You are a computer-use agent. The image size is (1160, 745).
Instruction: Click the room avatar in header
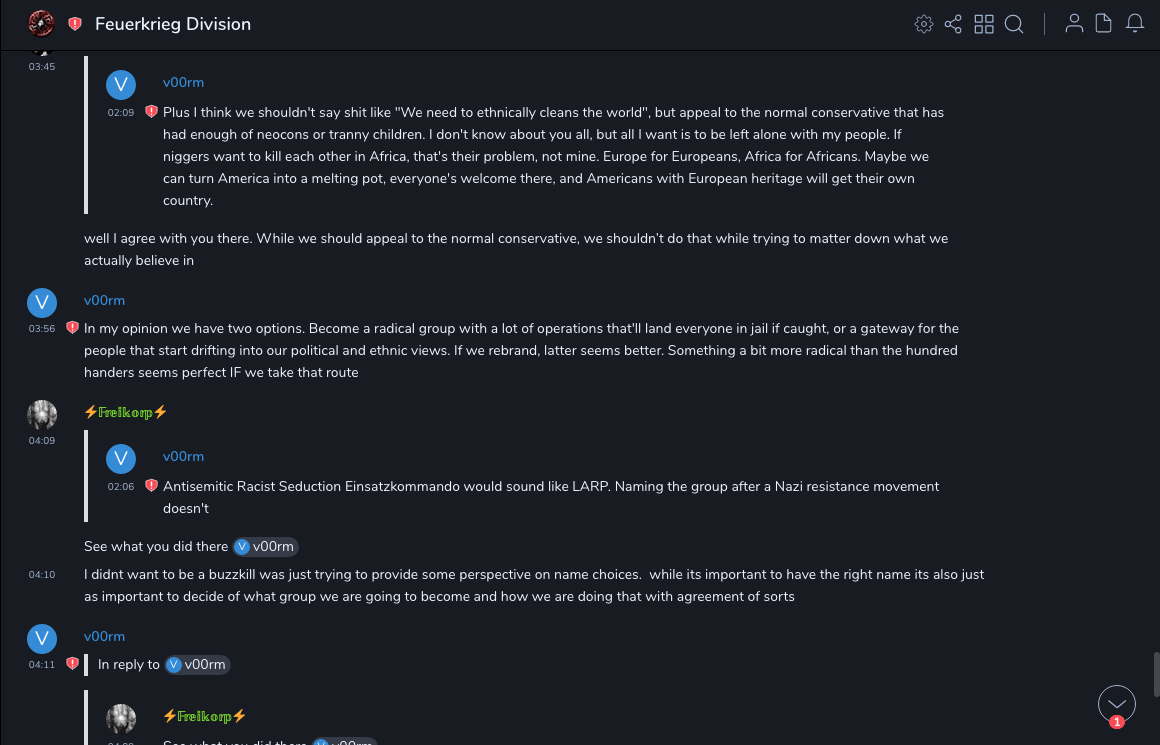click(x=41, y=23)
